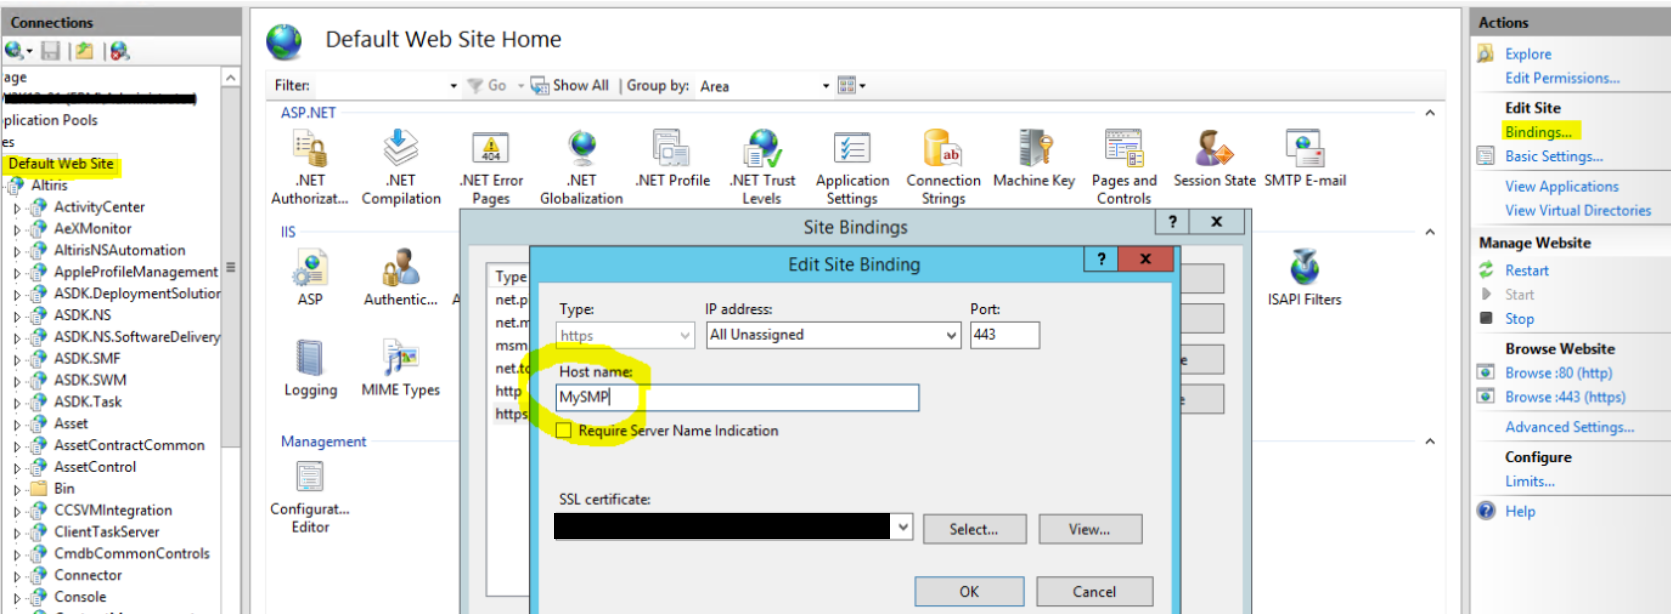Collapse the ASP.NET group section
This screenshot has width=1671, height=614.
pos(1430,113)
